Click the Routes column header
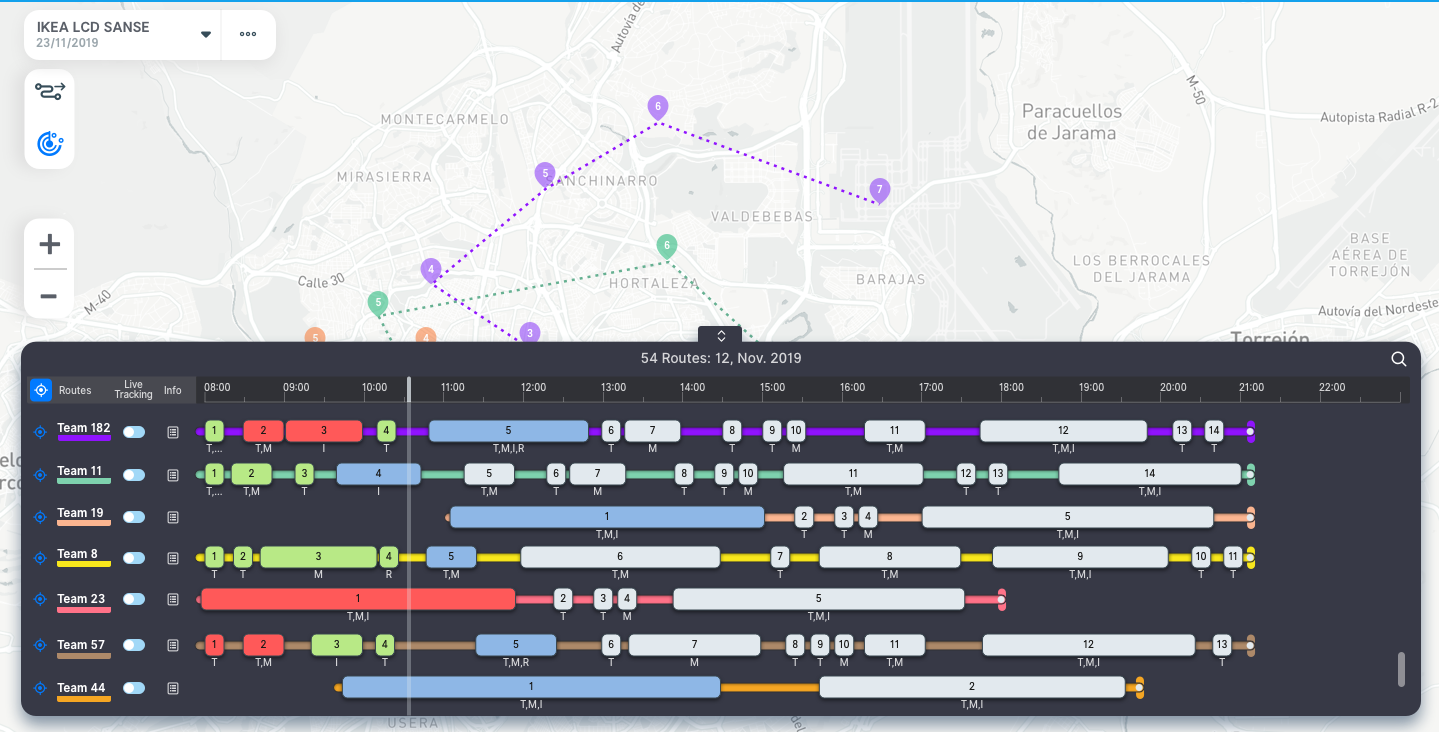Viewport: 1439px width, 732px height. [75, 390]
